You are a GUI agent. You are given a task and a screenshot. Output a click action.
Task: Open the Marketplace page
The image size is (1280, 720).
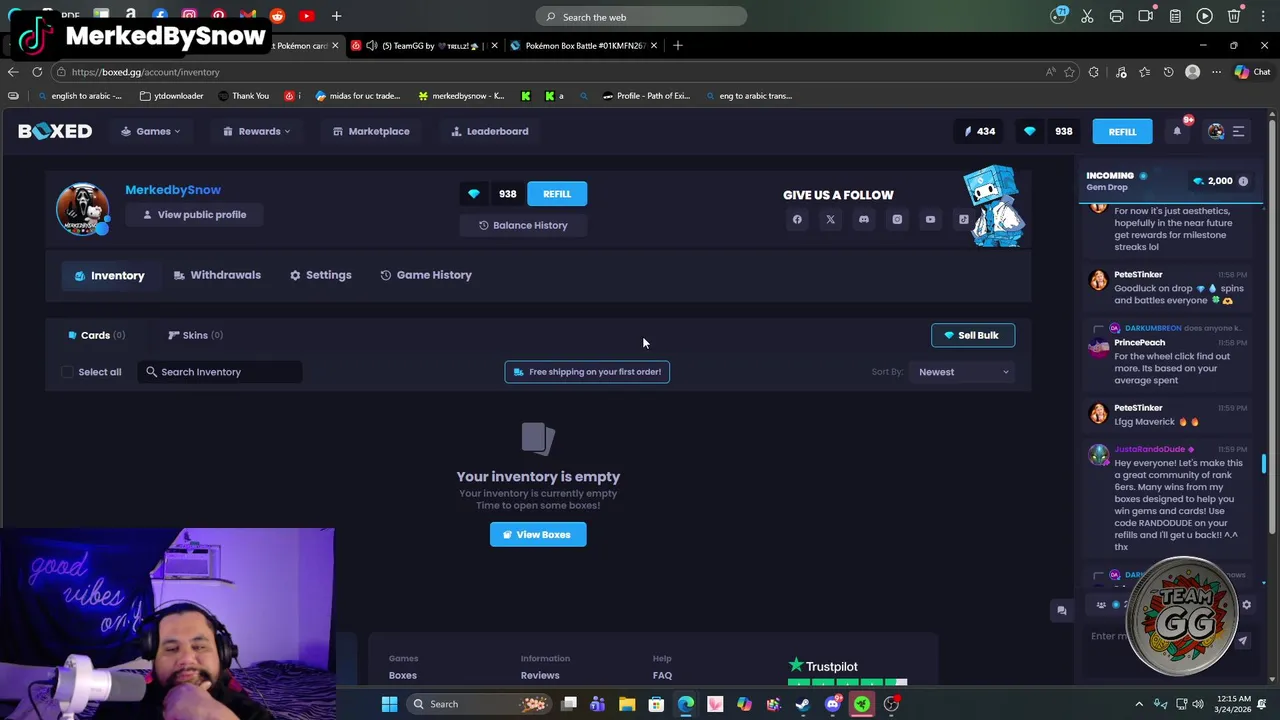[x=371, y=131]
